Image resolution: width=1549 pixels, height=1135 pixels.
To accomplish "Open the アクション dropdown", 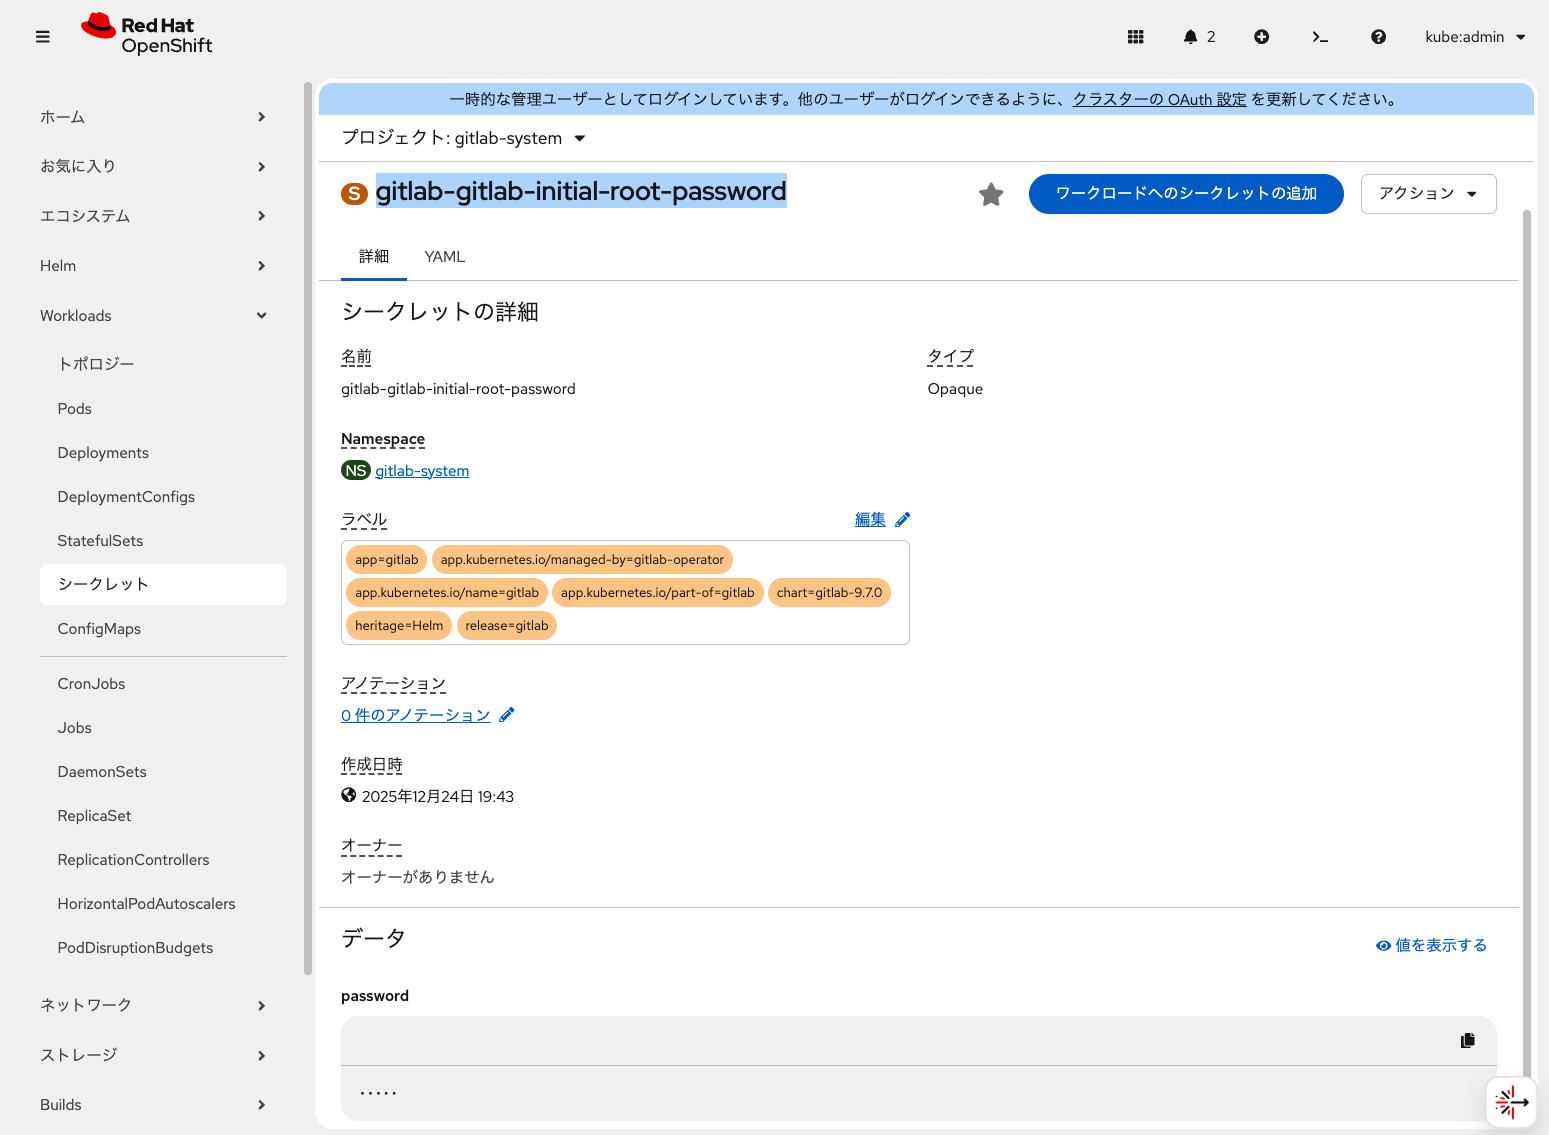I will point(1428,194).
